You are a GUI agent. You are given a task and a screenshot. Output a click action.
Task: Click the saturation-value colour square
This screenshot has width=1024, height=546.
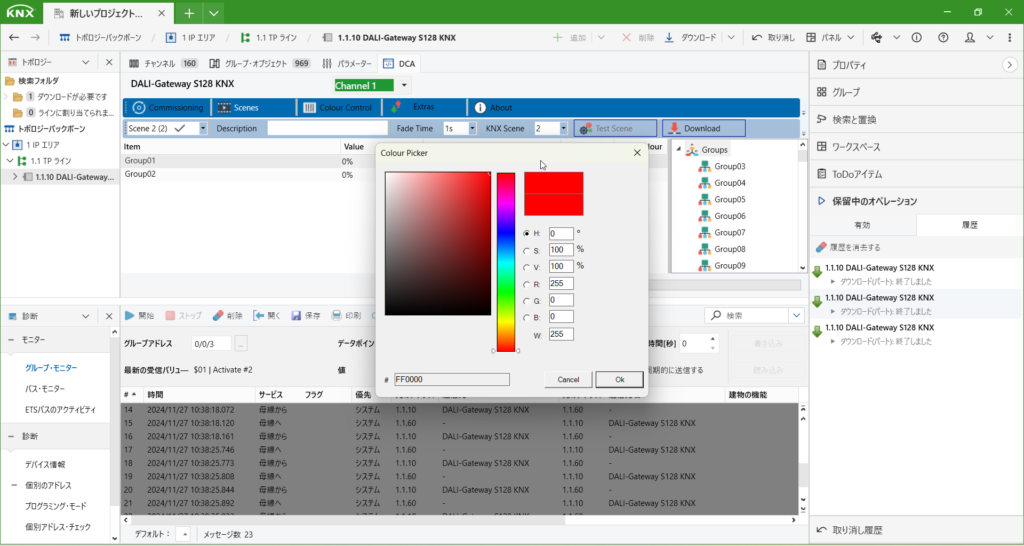point(438,244)
